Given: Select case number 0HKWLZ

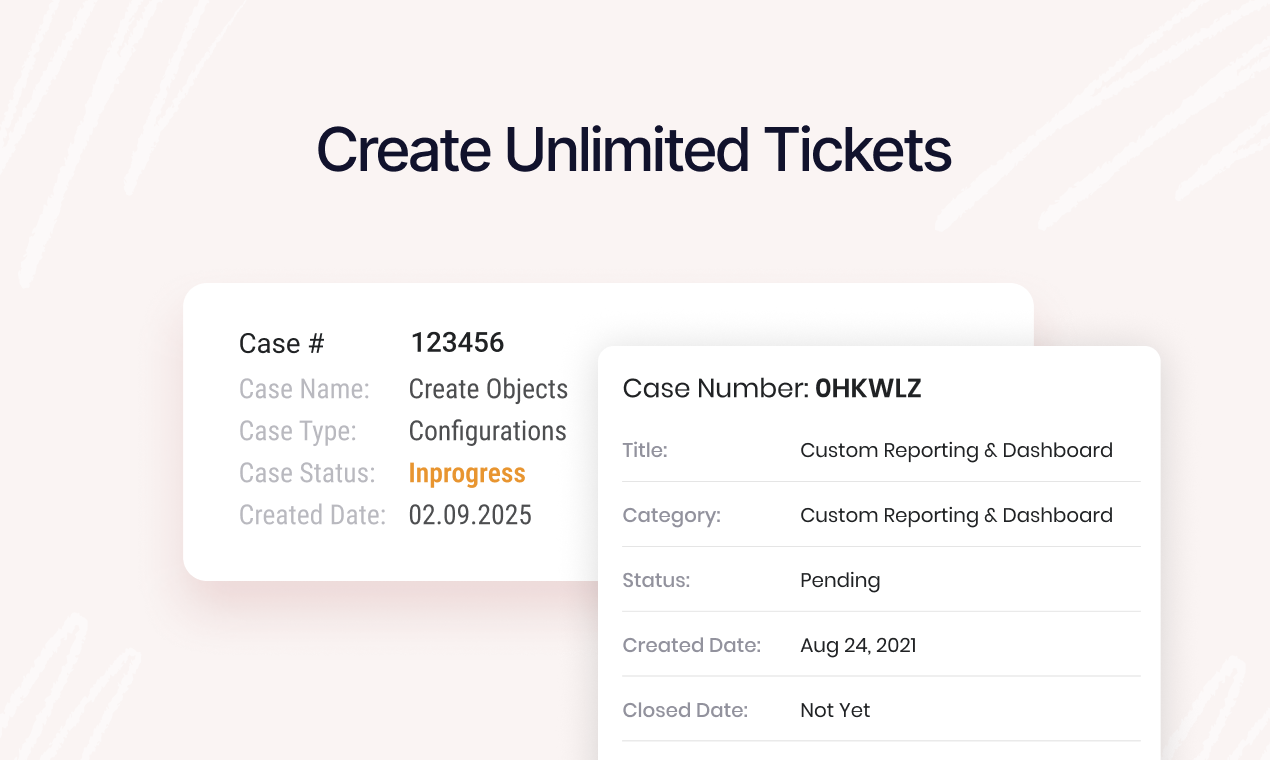Looking at the screenshot, I should [868, 389].
